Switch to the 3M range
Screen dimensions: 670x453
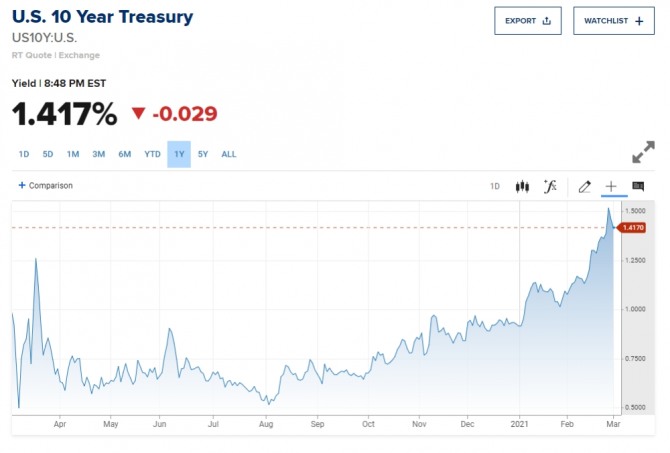pyautogui.click(x=99, y=154)
